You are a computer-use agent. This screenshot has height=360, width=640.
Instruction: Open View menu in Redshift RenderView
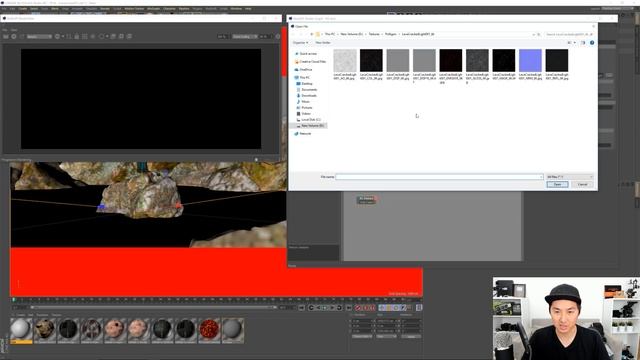[x=14, y=30]
